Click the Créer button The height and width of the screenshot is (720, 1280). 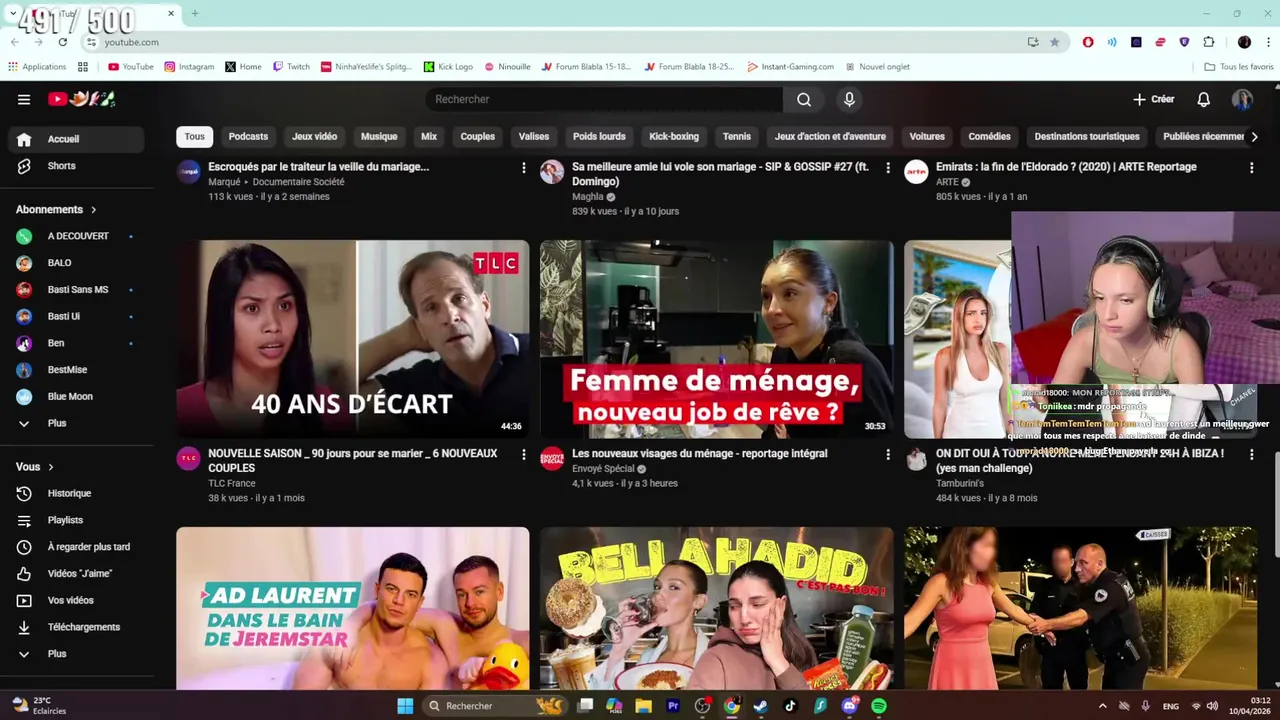pos(1153,99)
